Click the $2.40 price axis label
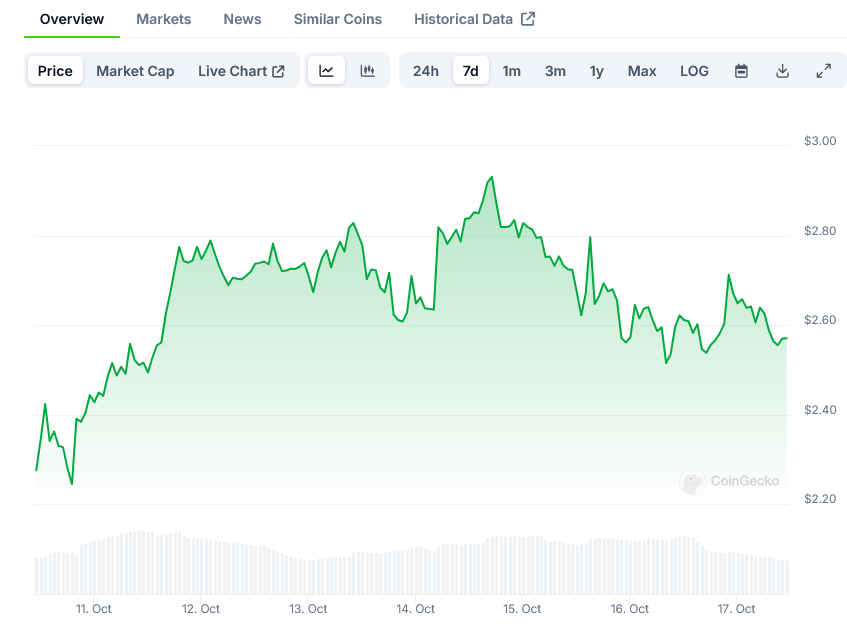The height and width of the screenshot is (640, 847). [820, 410]
